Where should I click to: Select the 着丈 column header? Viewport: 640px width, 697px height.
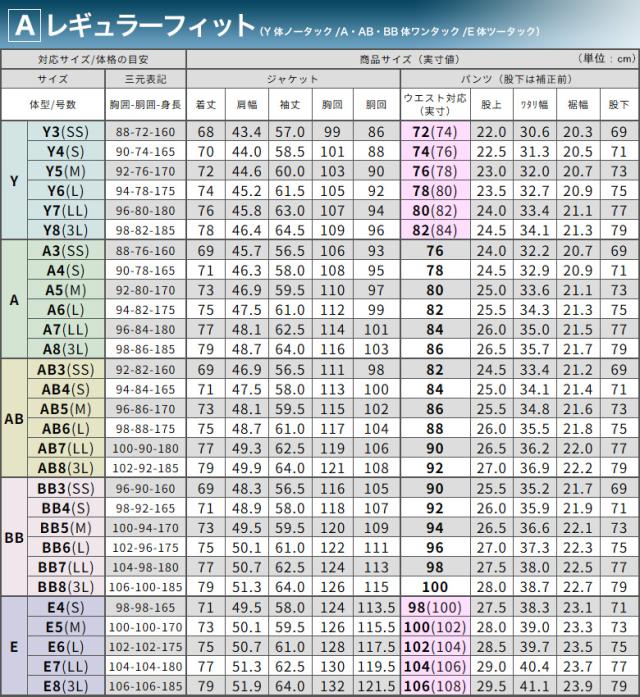206,104
